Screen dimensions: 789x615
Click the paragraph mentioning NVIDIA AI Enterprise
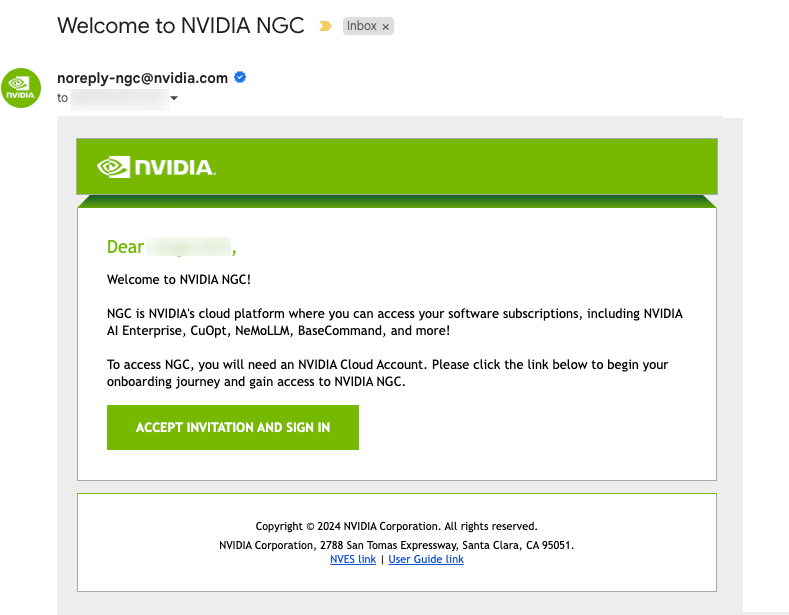pyautogui.click(x=395, y=322)
